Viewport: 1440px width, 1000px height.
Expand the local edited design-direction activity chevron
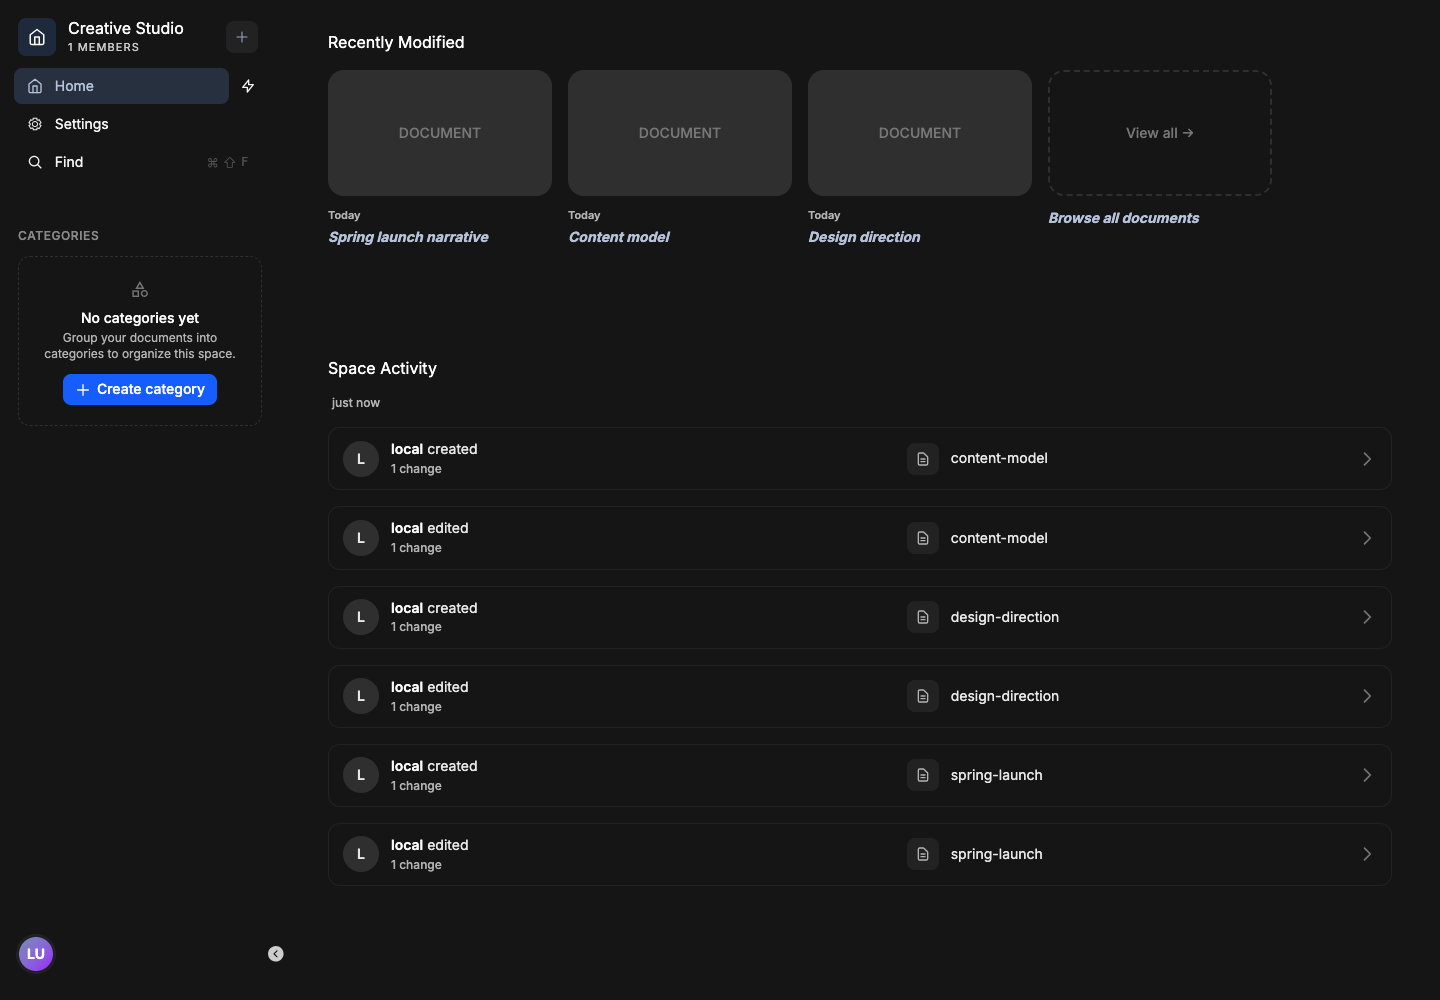coord(1367,696)
